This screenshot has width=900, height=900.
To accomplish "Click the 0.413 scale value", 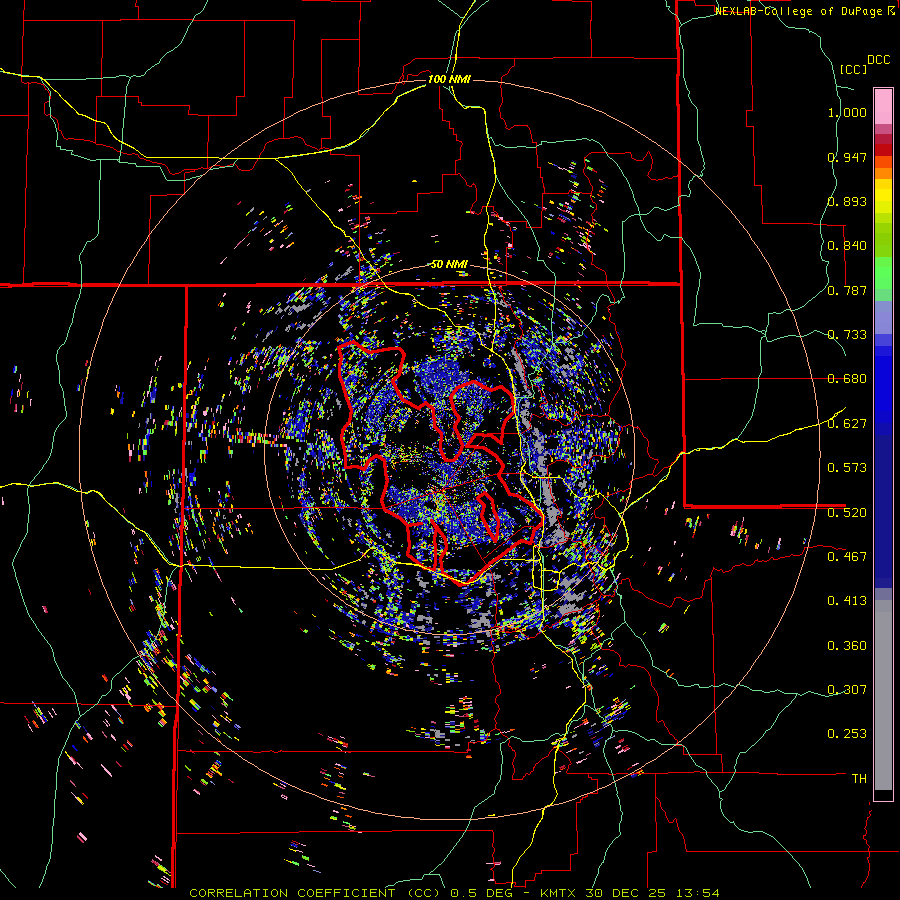I will click(847, 601).
